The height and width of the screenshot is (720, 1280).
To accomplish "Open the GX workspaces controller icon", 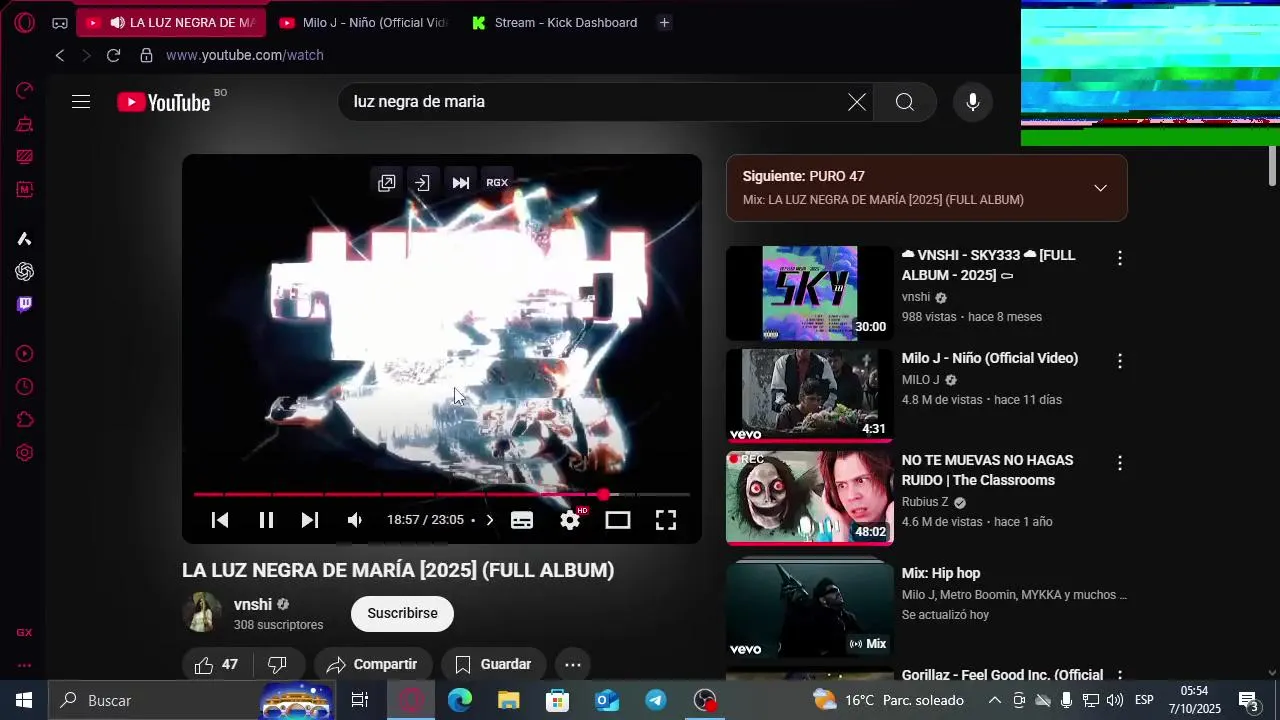I will 60,22.
